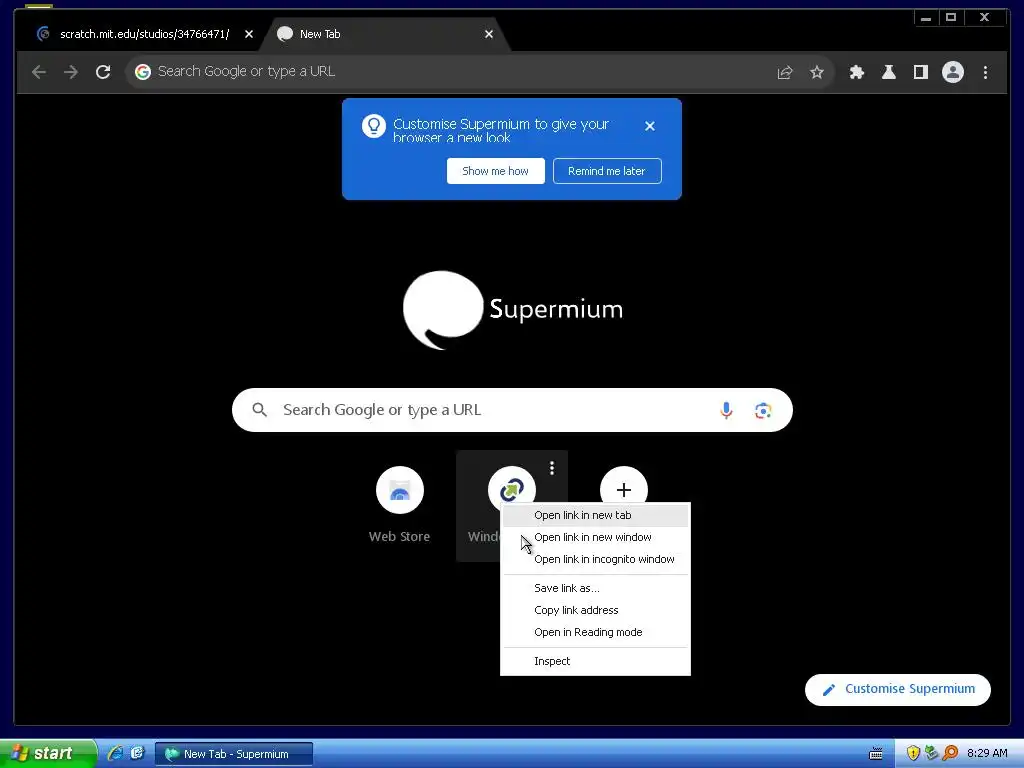
Task: Click the network computers tray icon
Action: point(931,754)
